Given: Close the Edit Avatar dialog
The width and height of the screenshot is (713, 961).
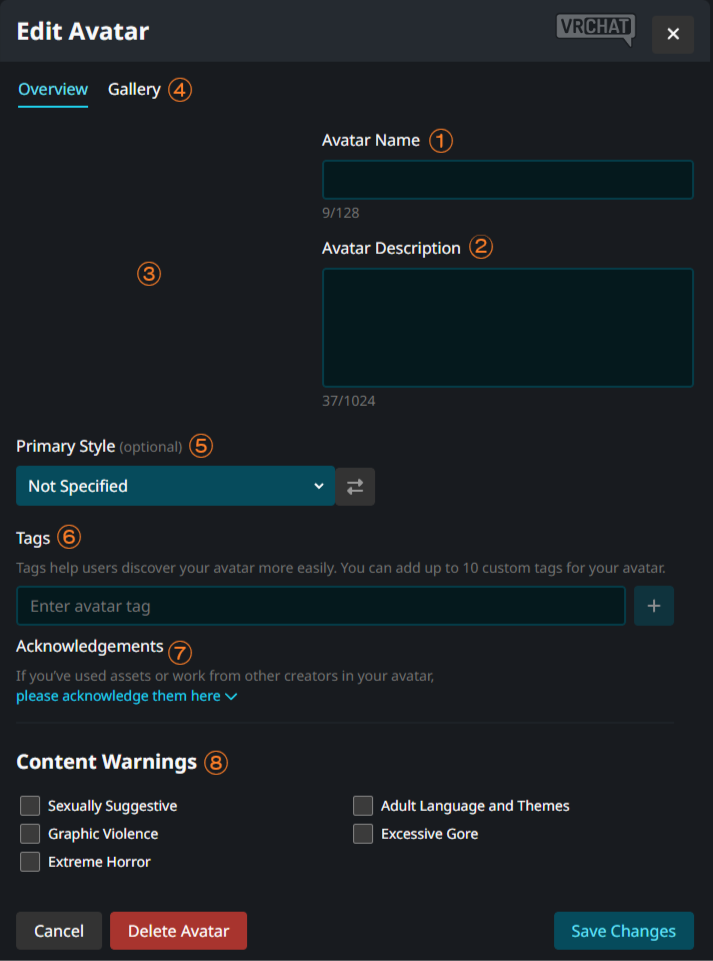Looking at the screenshot, I should (673, 34).
